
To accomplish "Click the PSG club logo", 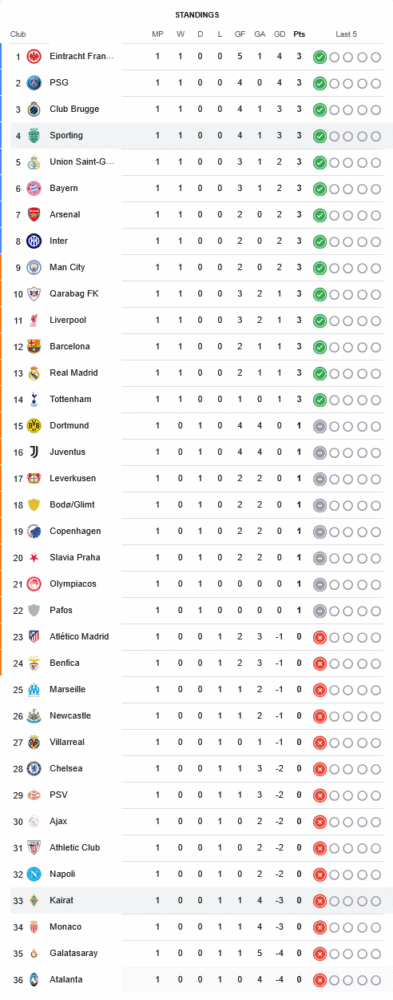I will 34,82.
